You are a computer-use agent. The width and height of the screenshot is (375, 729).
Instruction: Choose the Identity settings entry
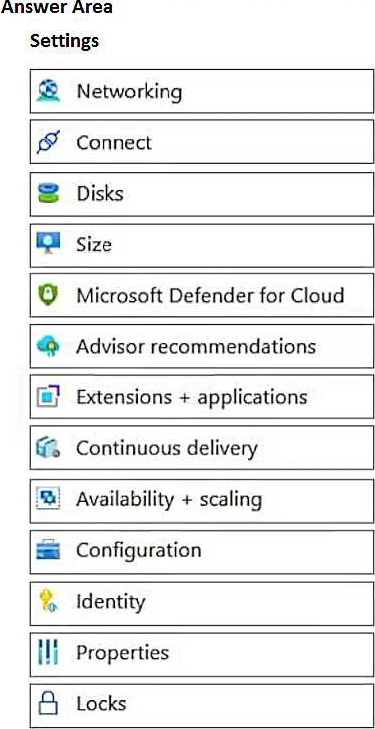pyautogui.click(x=202, y=602)
